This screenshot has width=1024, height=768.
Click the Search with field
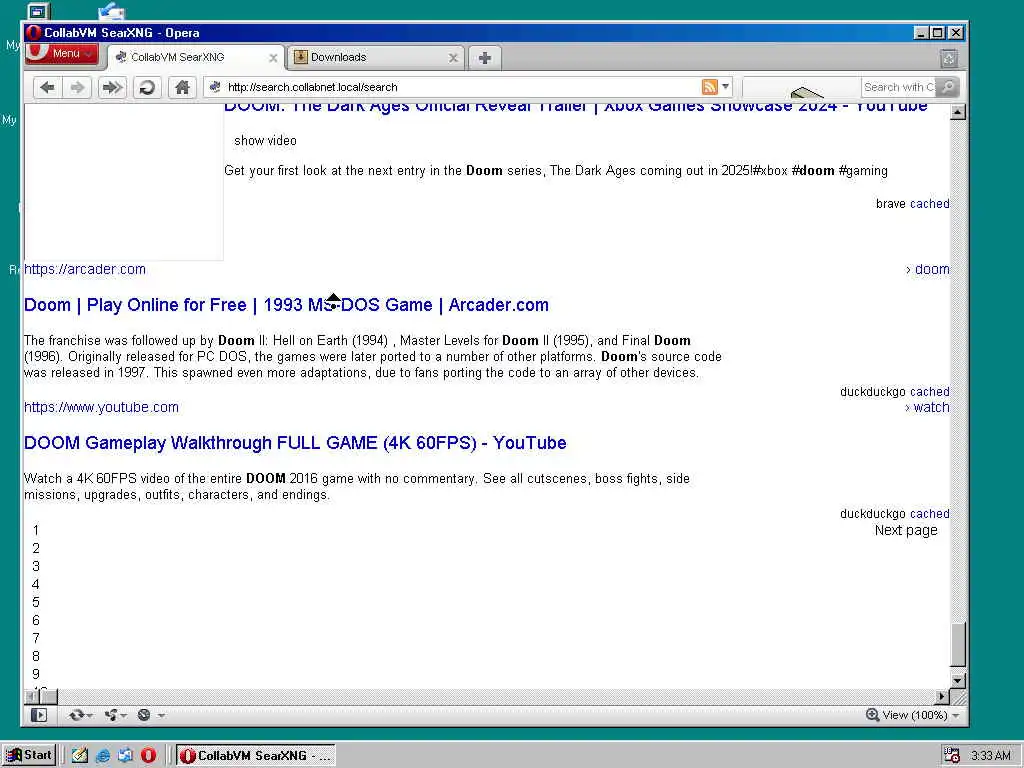[x=899, y=87]
